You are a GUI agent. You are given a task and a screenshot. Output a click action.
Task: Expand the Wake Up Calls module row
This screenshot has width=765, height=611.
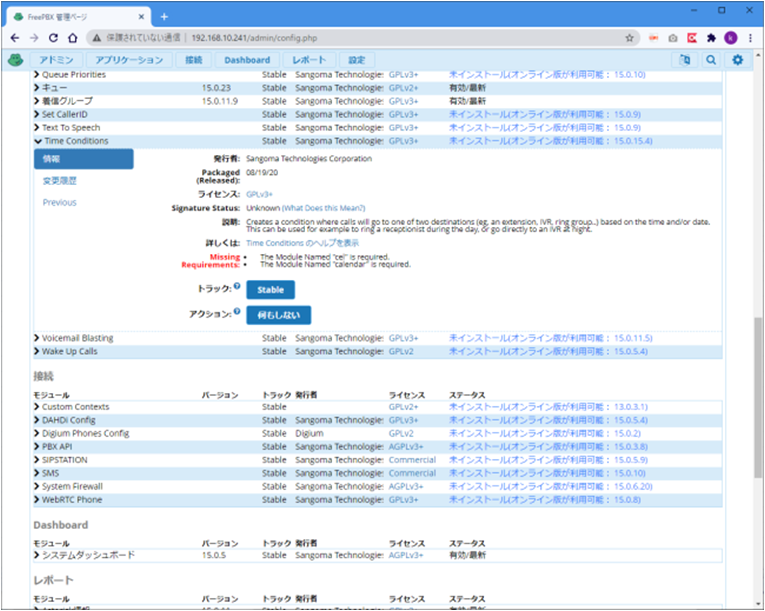[378, 351]
